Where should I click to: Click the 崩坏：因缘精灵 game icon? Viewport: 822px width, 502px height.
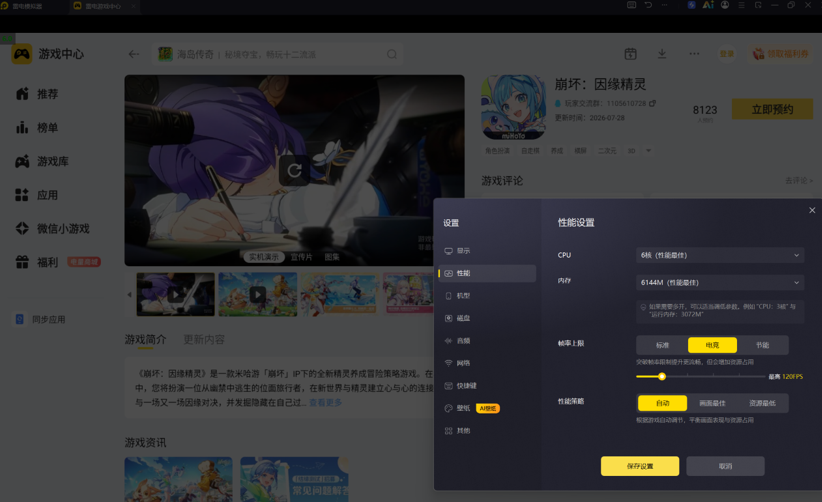(x=513, y=107)
